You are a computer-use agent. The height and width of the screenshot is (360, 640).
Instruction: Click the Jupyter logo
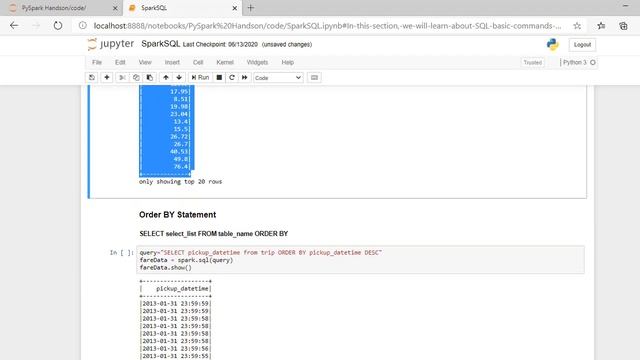[x=111, y=44]
